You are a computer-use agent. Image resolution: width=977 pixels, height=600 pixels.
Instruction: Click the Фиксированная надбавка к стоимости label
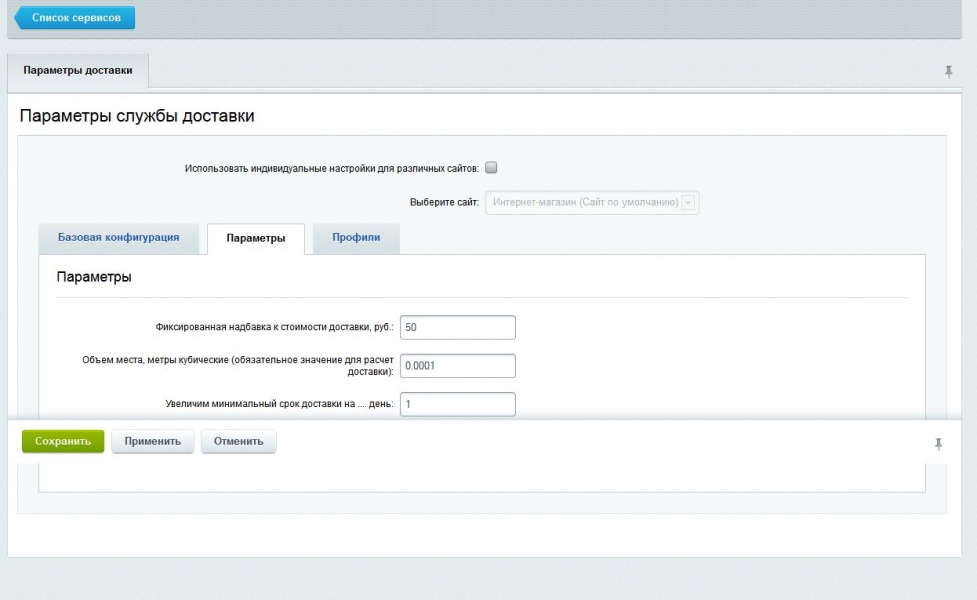(x=275, y=327)
